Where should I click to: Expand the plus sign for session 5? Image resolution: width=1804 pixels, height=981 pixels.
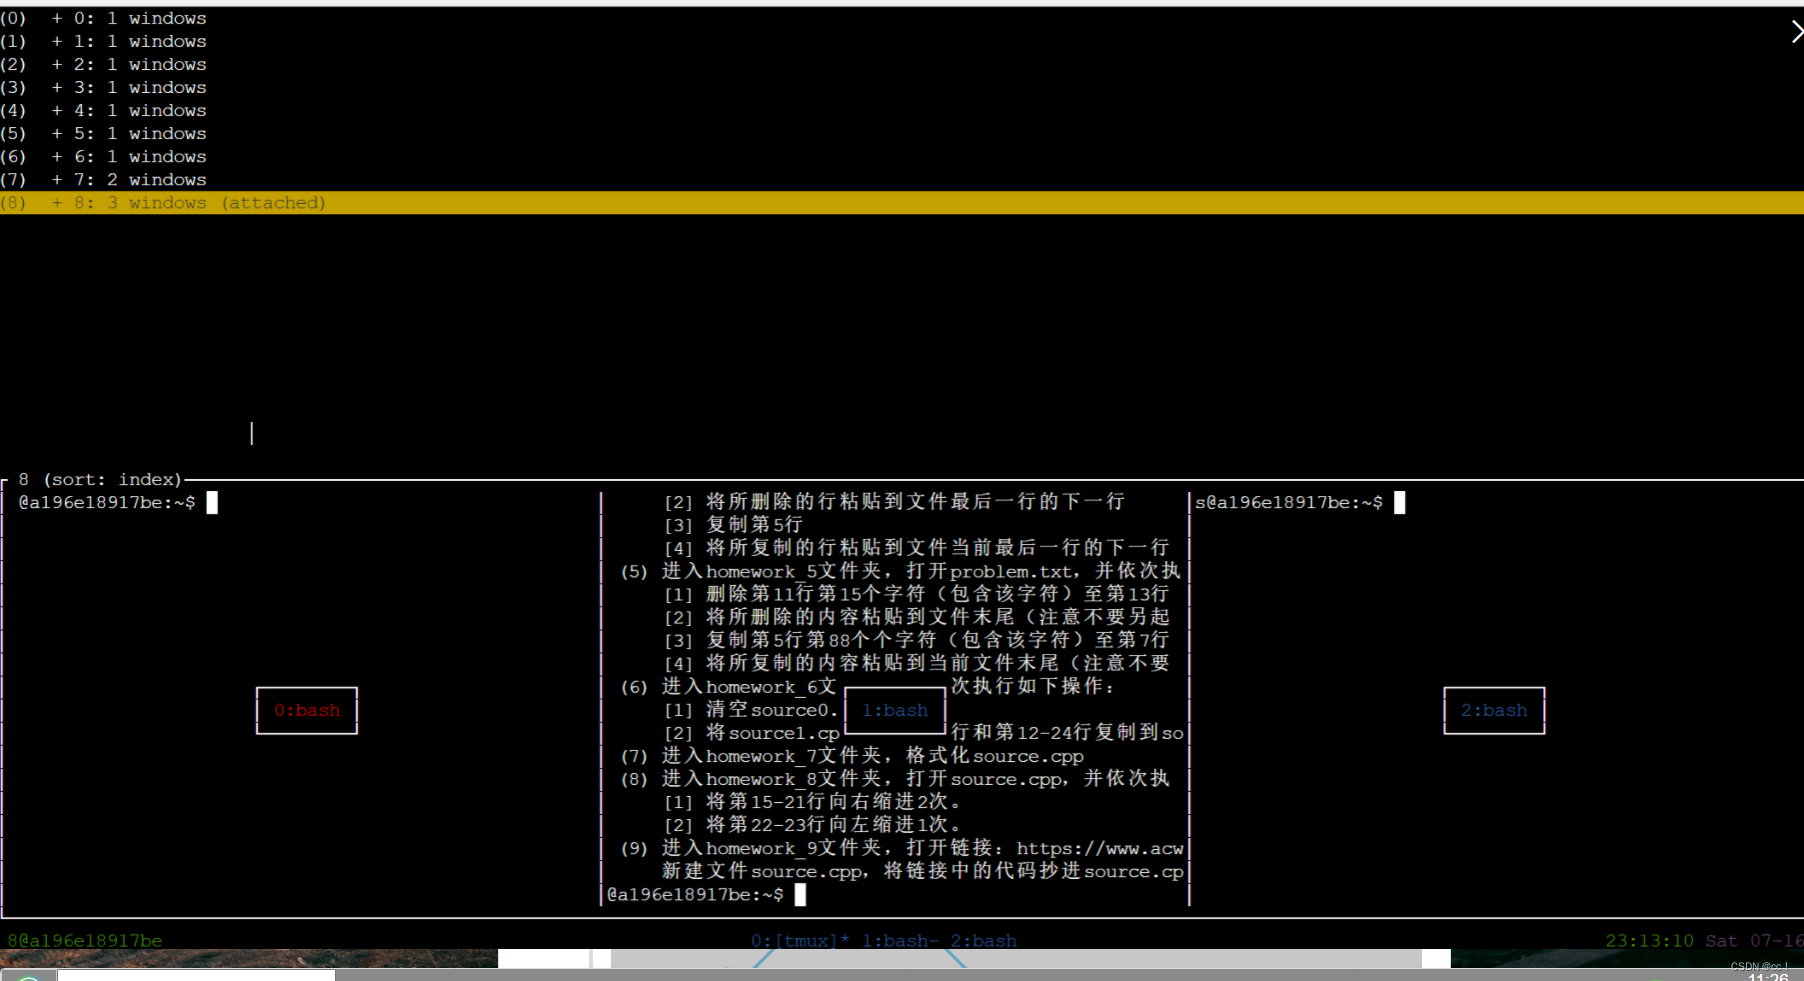point(57,133)
